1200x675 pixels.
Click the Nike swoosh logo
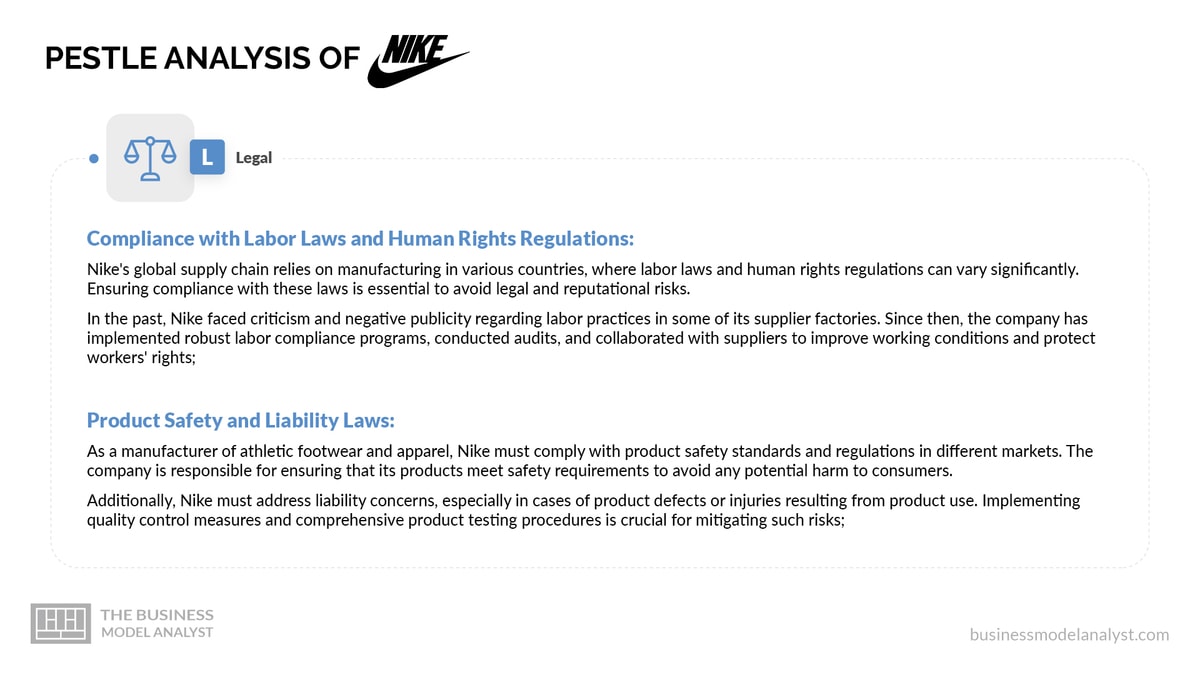coord(417,62)
